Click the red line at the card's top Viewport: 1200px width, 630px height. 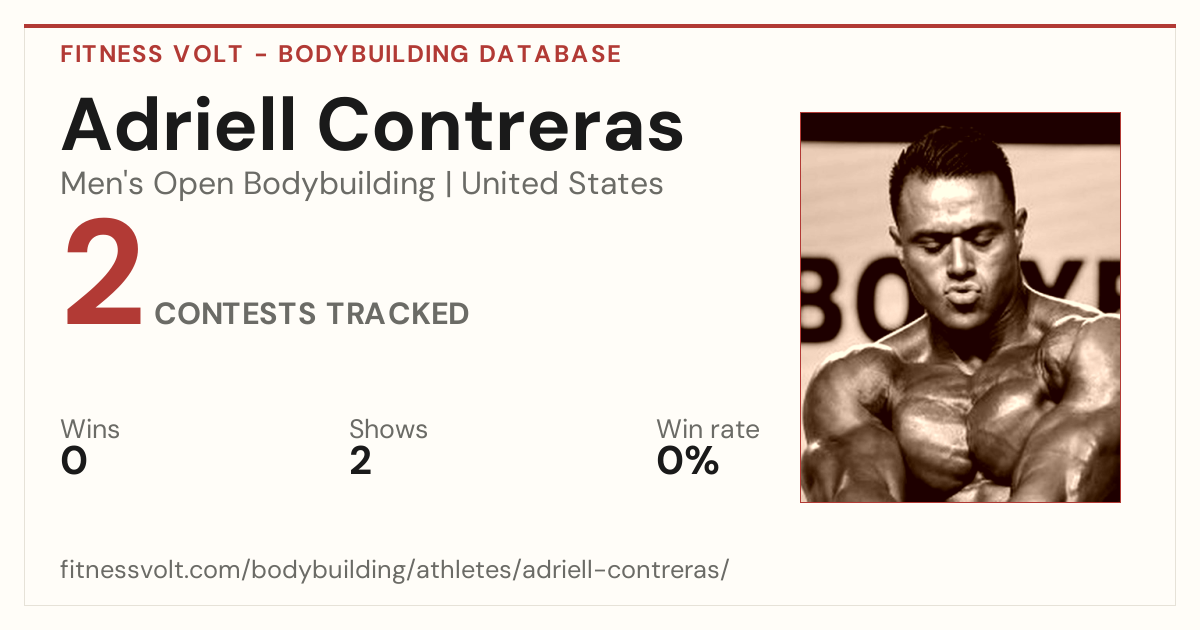tap(600, 26)
